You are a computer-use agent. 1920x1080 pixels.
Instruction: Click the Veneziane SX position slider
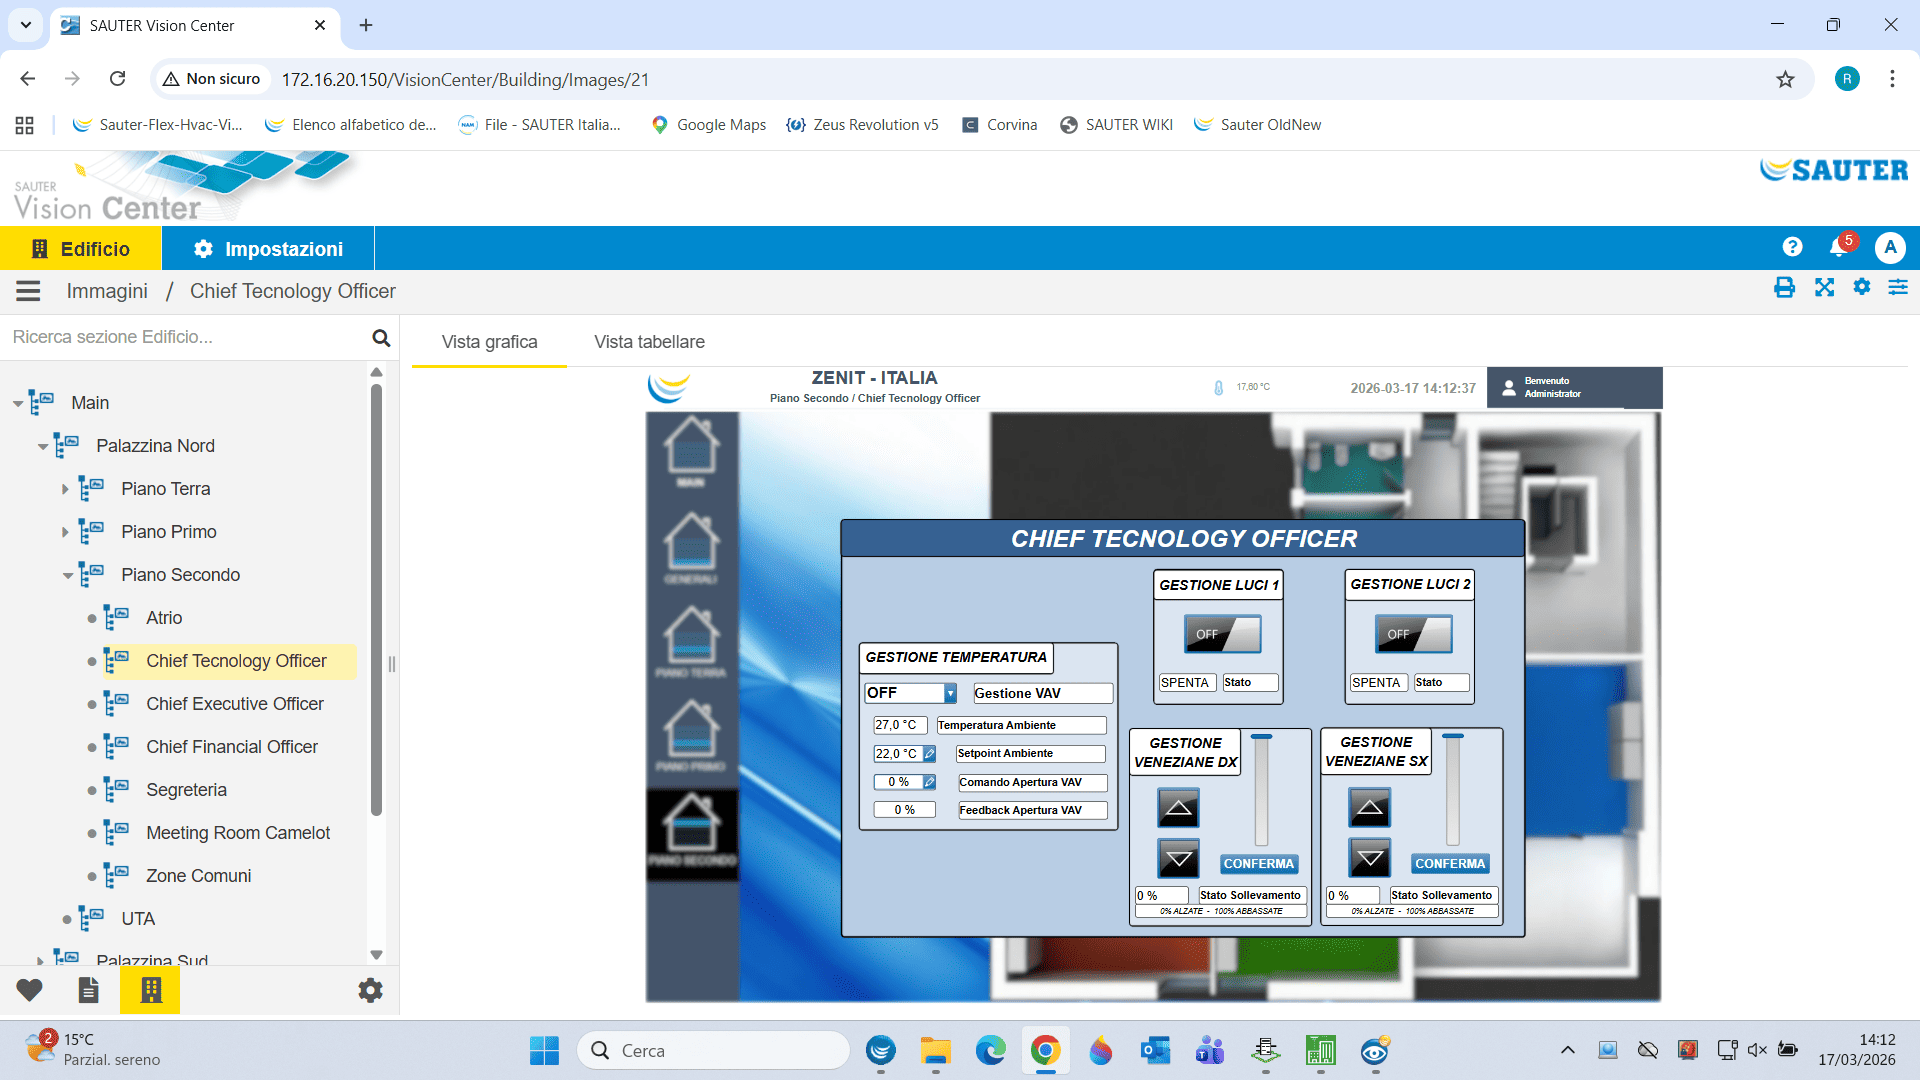[1452, 790]
